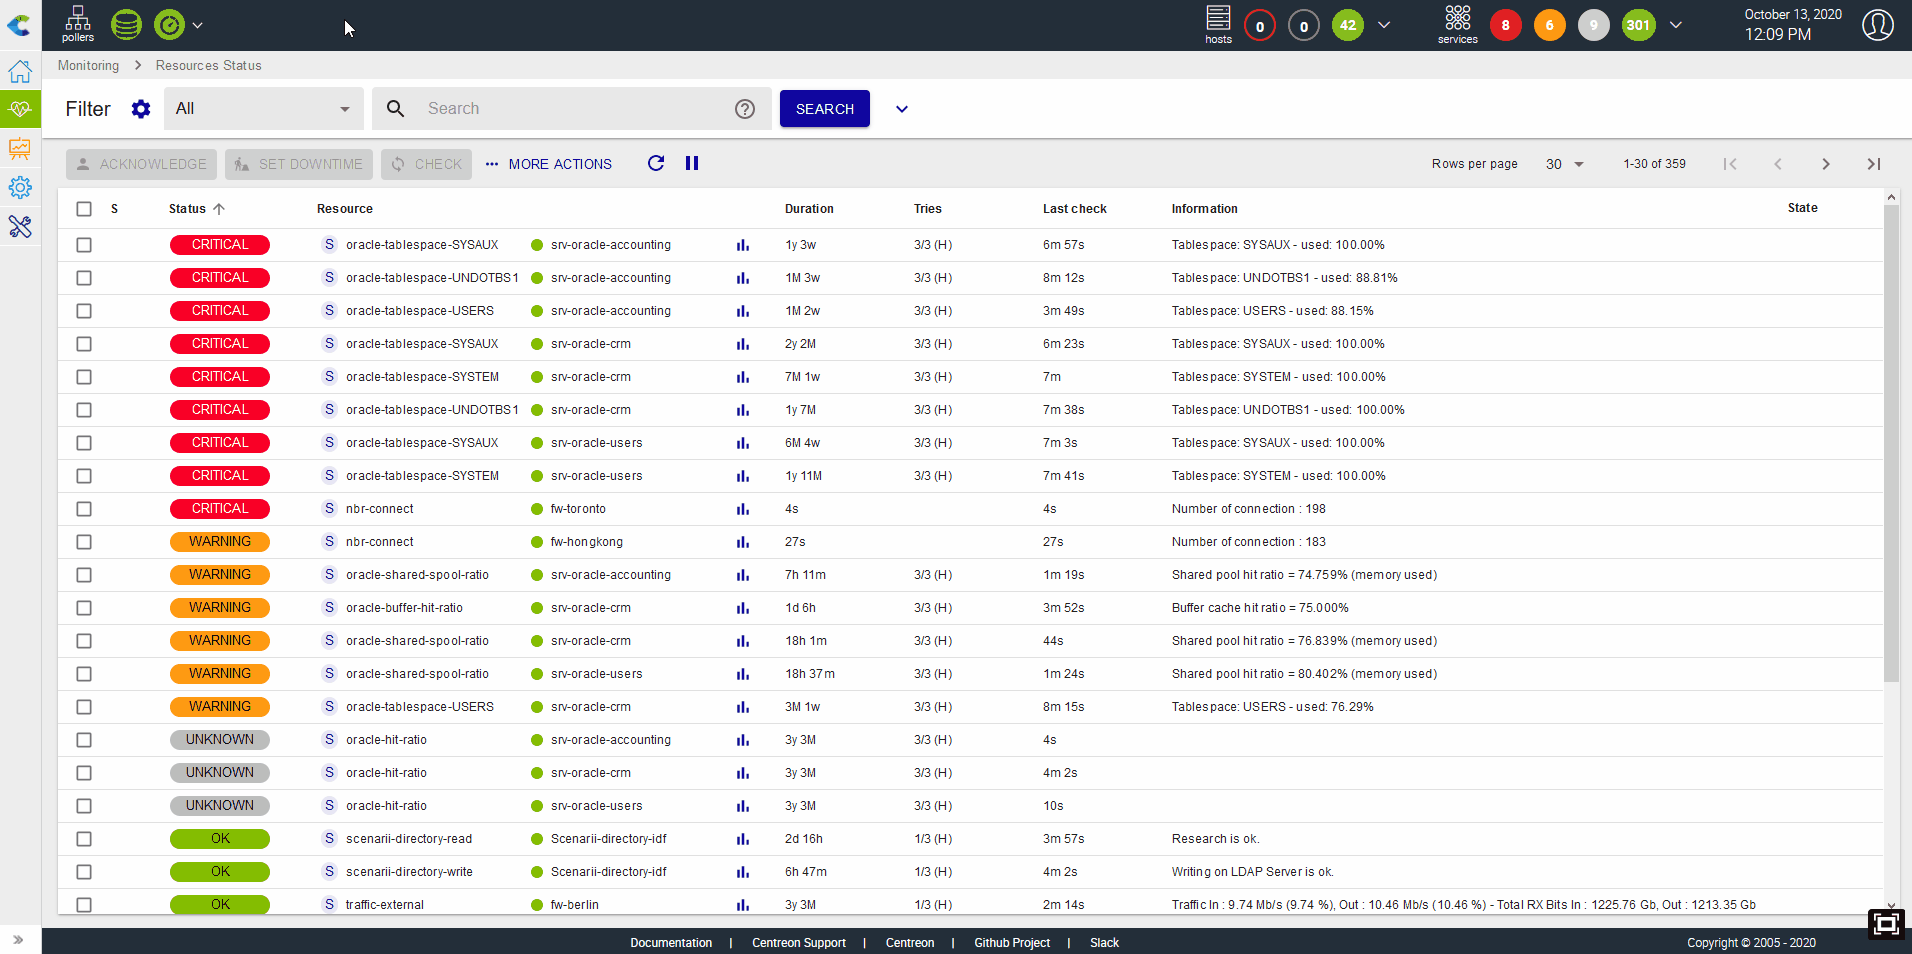Open the Documentation footer link

671,943
